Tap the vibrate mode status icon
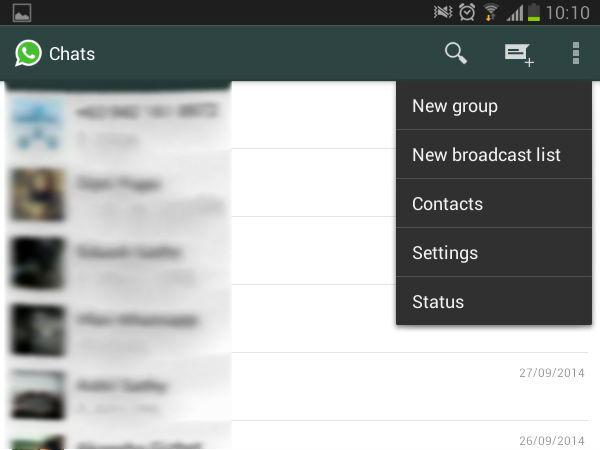The image size is (600, 450). 443,12
